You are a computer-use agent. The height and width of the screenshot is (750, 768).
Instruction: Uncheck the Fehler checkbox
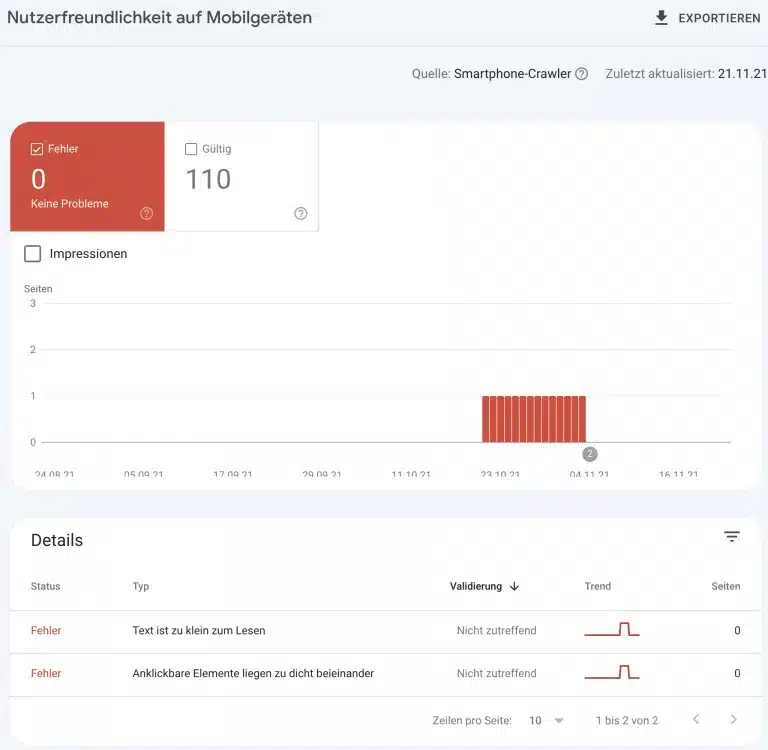(x=37, y=149)
